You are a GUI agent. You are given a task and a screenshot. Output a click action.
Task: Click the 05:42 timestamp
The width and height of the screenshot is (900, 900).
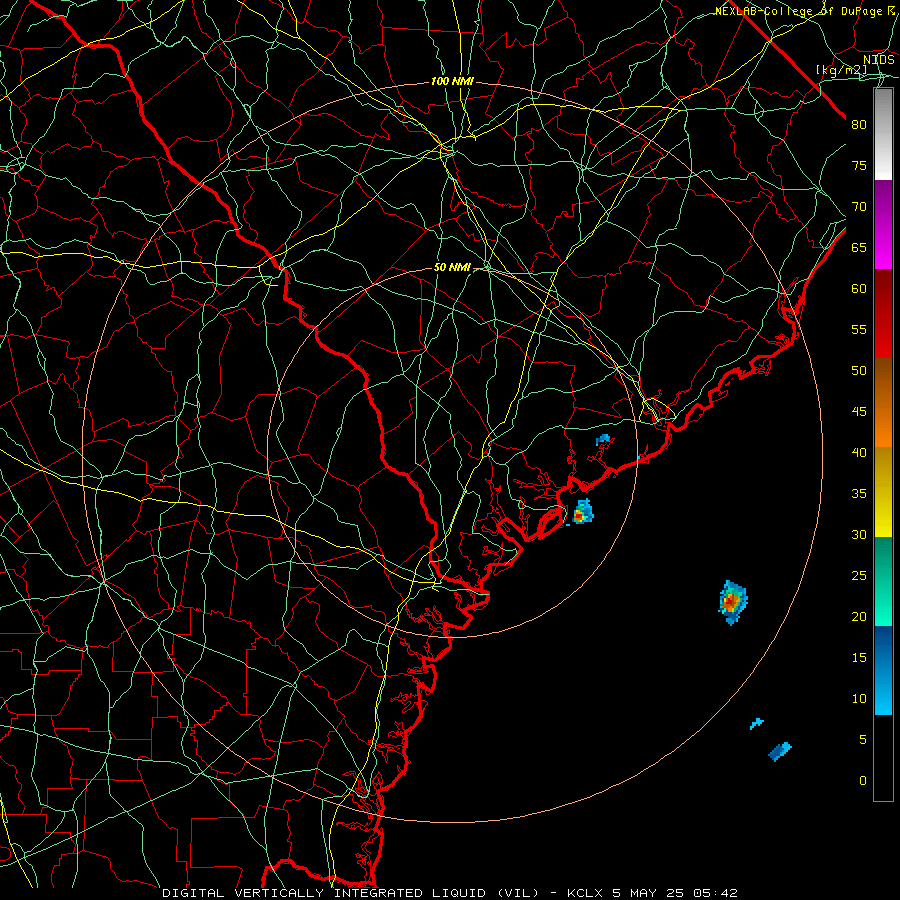715,893
